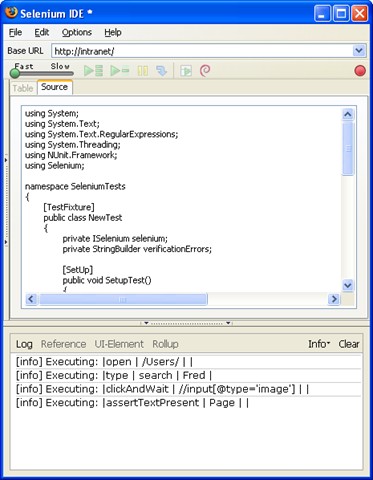This screenshot has width=373, height=480.
Task: Open the Help menu
Action: pos(113,32)
